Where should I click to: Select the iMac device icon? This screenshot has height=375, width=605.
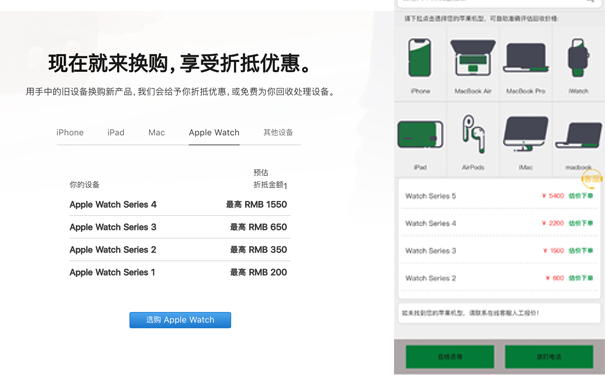pyautogui.click(x=526, y=133)
